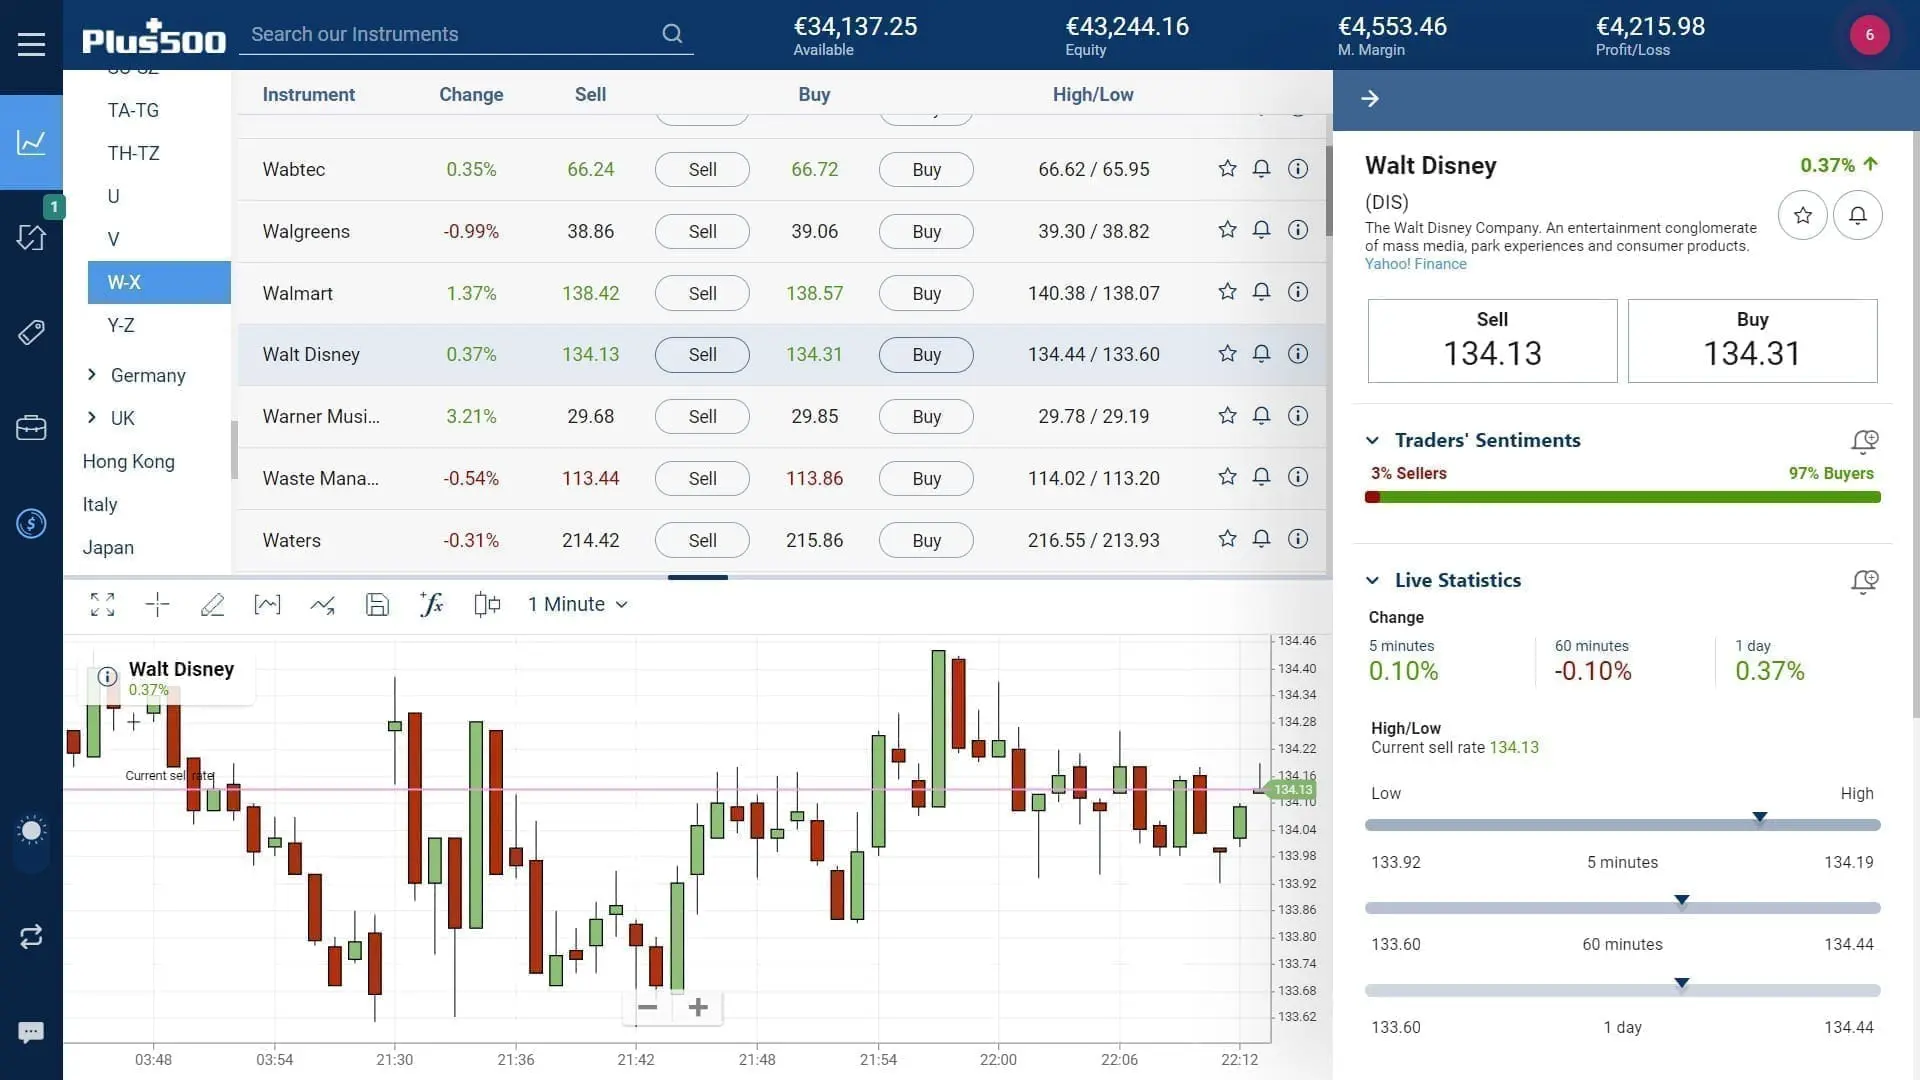Open chart info icon beside Walt Disney

107,677
